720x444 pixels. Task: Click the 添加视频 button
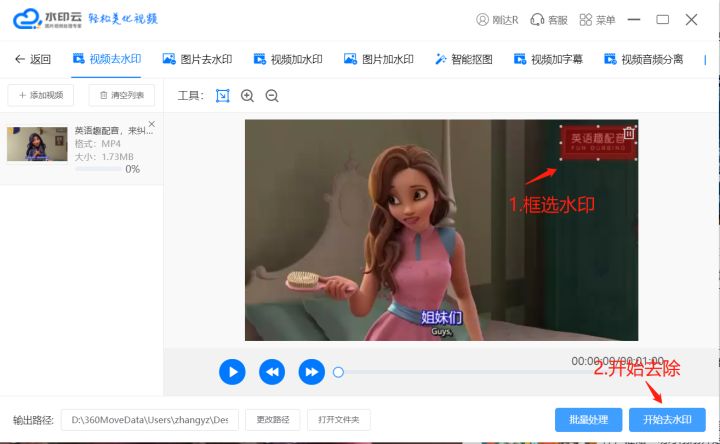point(40,95)
